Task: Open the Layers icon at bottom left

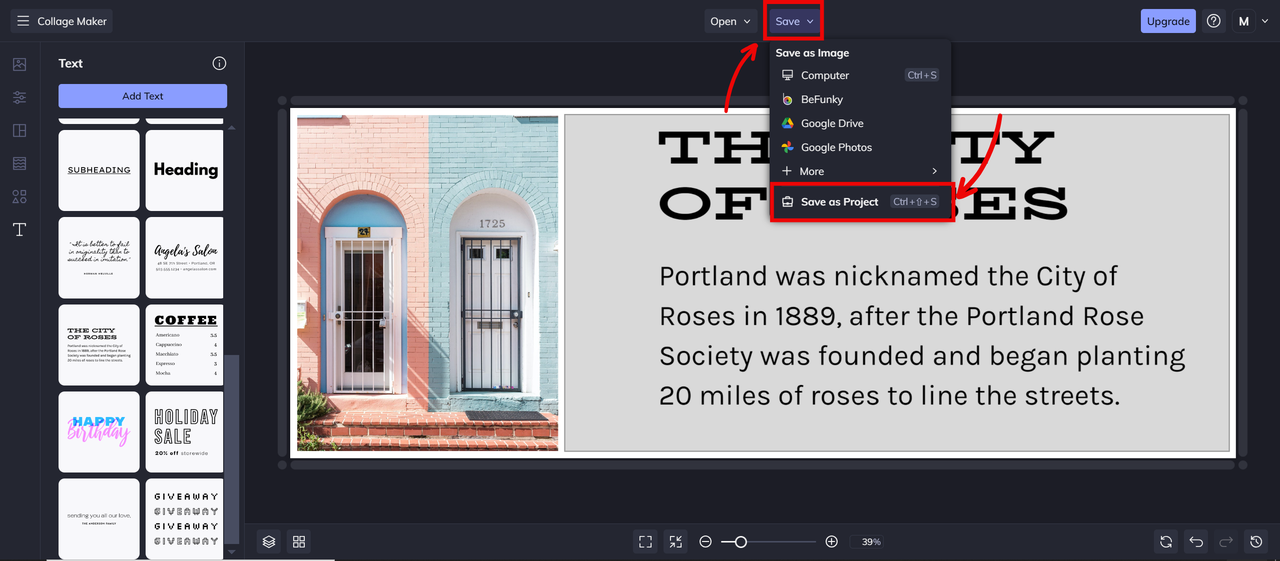Action: click(x=269, y=541)
